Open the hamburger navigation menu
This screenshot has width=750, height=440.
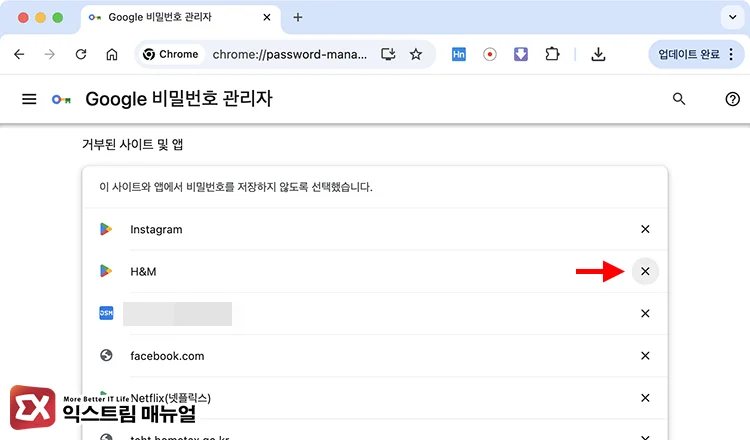29,99
